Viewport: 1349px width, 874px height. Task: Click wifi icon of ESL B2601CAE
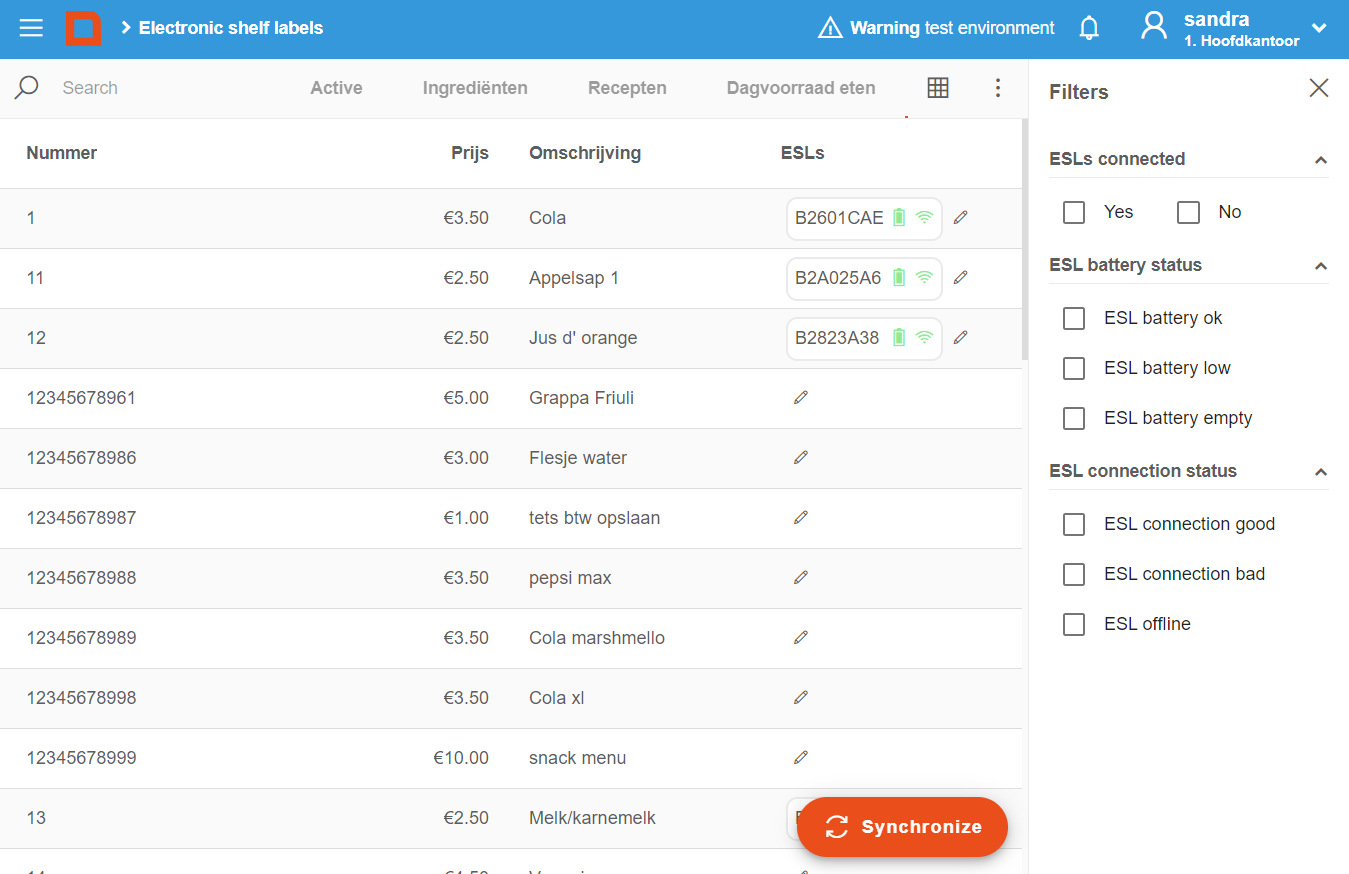click(x=925, y=217)
